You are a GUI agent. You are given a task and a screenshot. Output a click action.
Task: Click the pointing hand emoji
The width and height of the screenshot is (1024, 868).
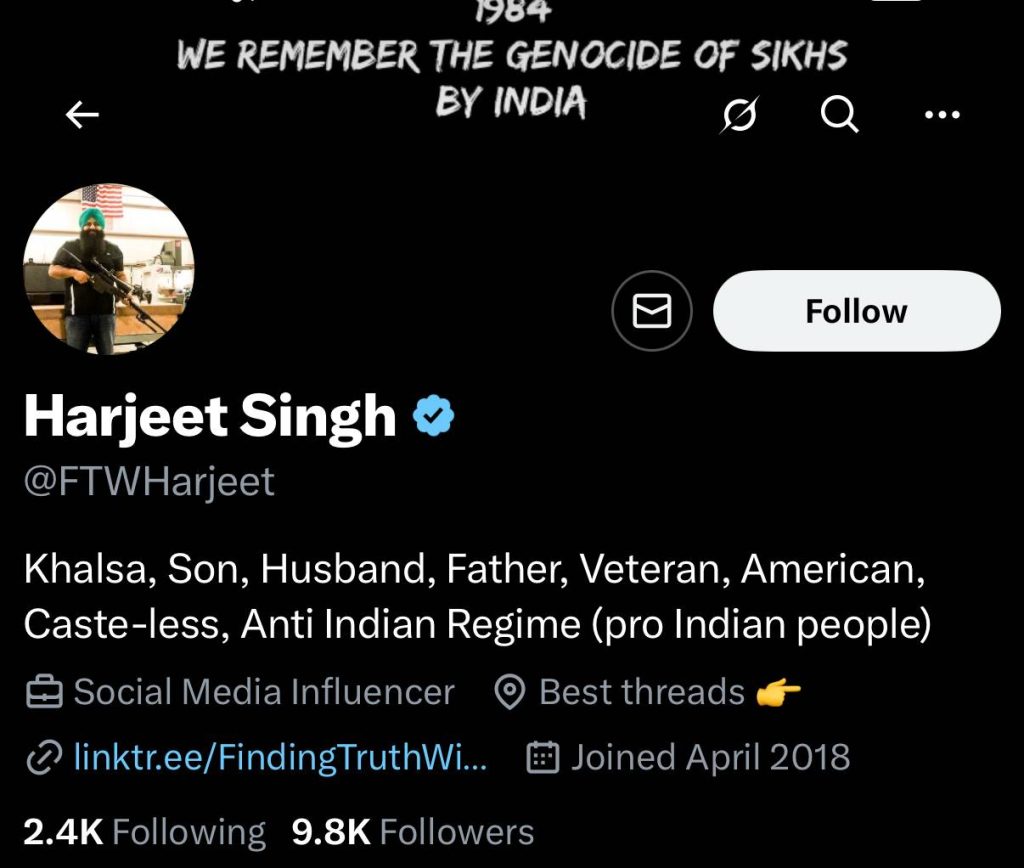click(x=779, y=692)
